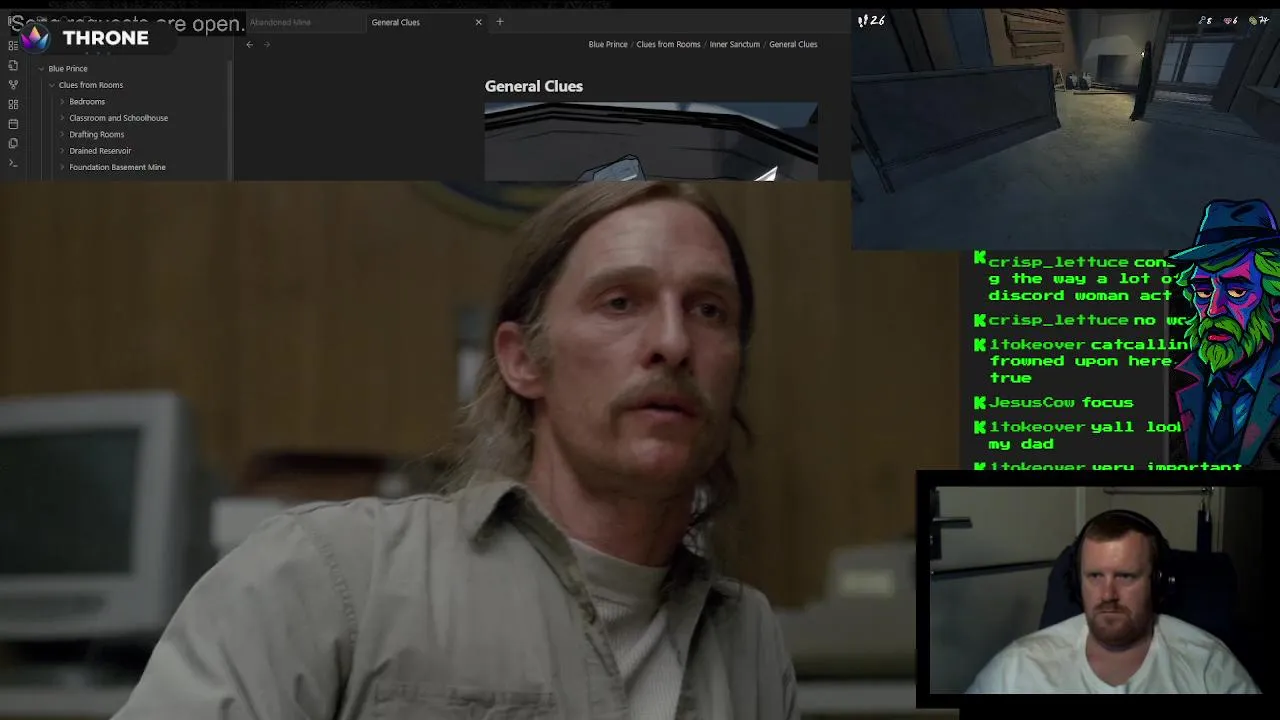Click the step count 26 in game HUD
Screen dimensions: 1280x720
click(x=877, y=20)
